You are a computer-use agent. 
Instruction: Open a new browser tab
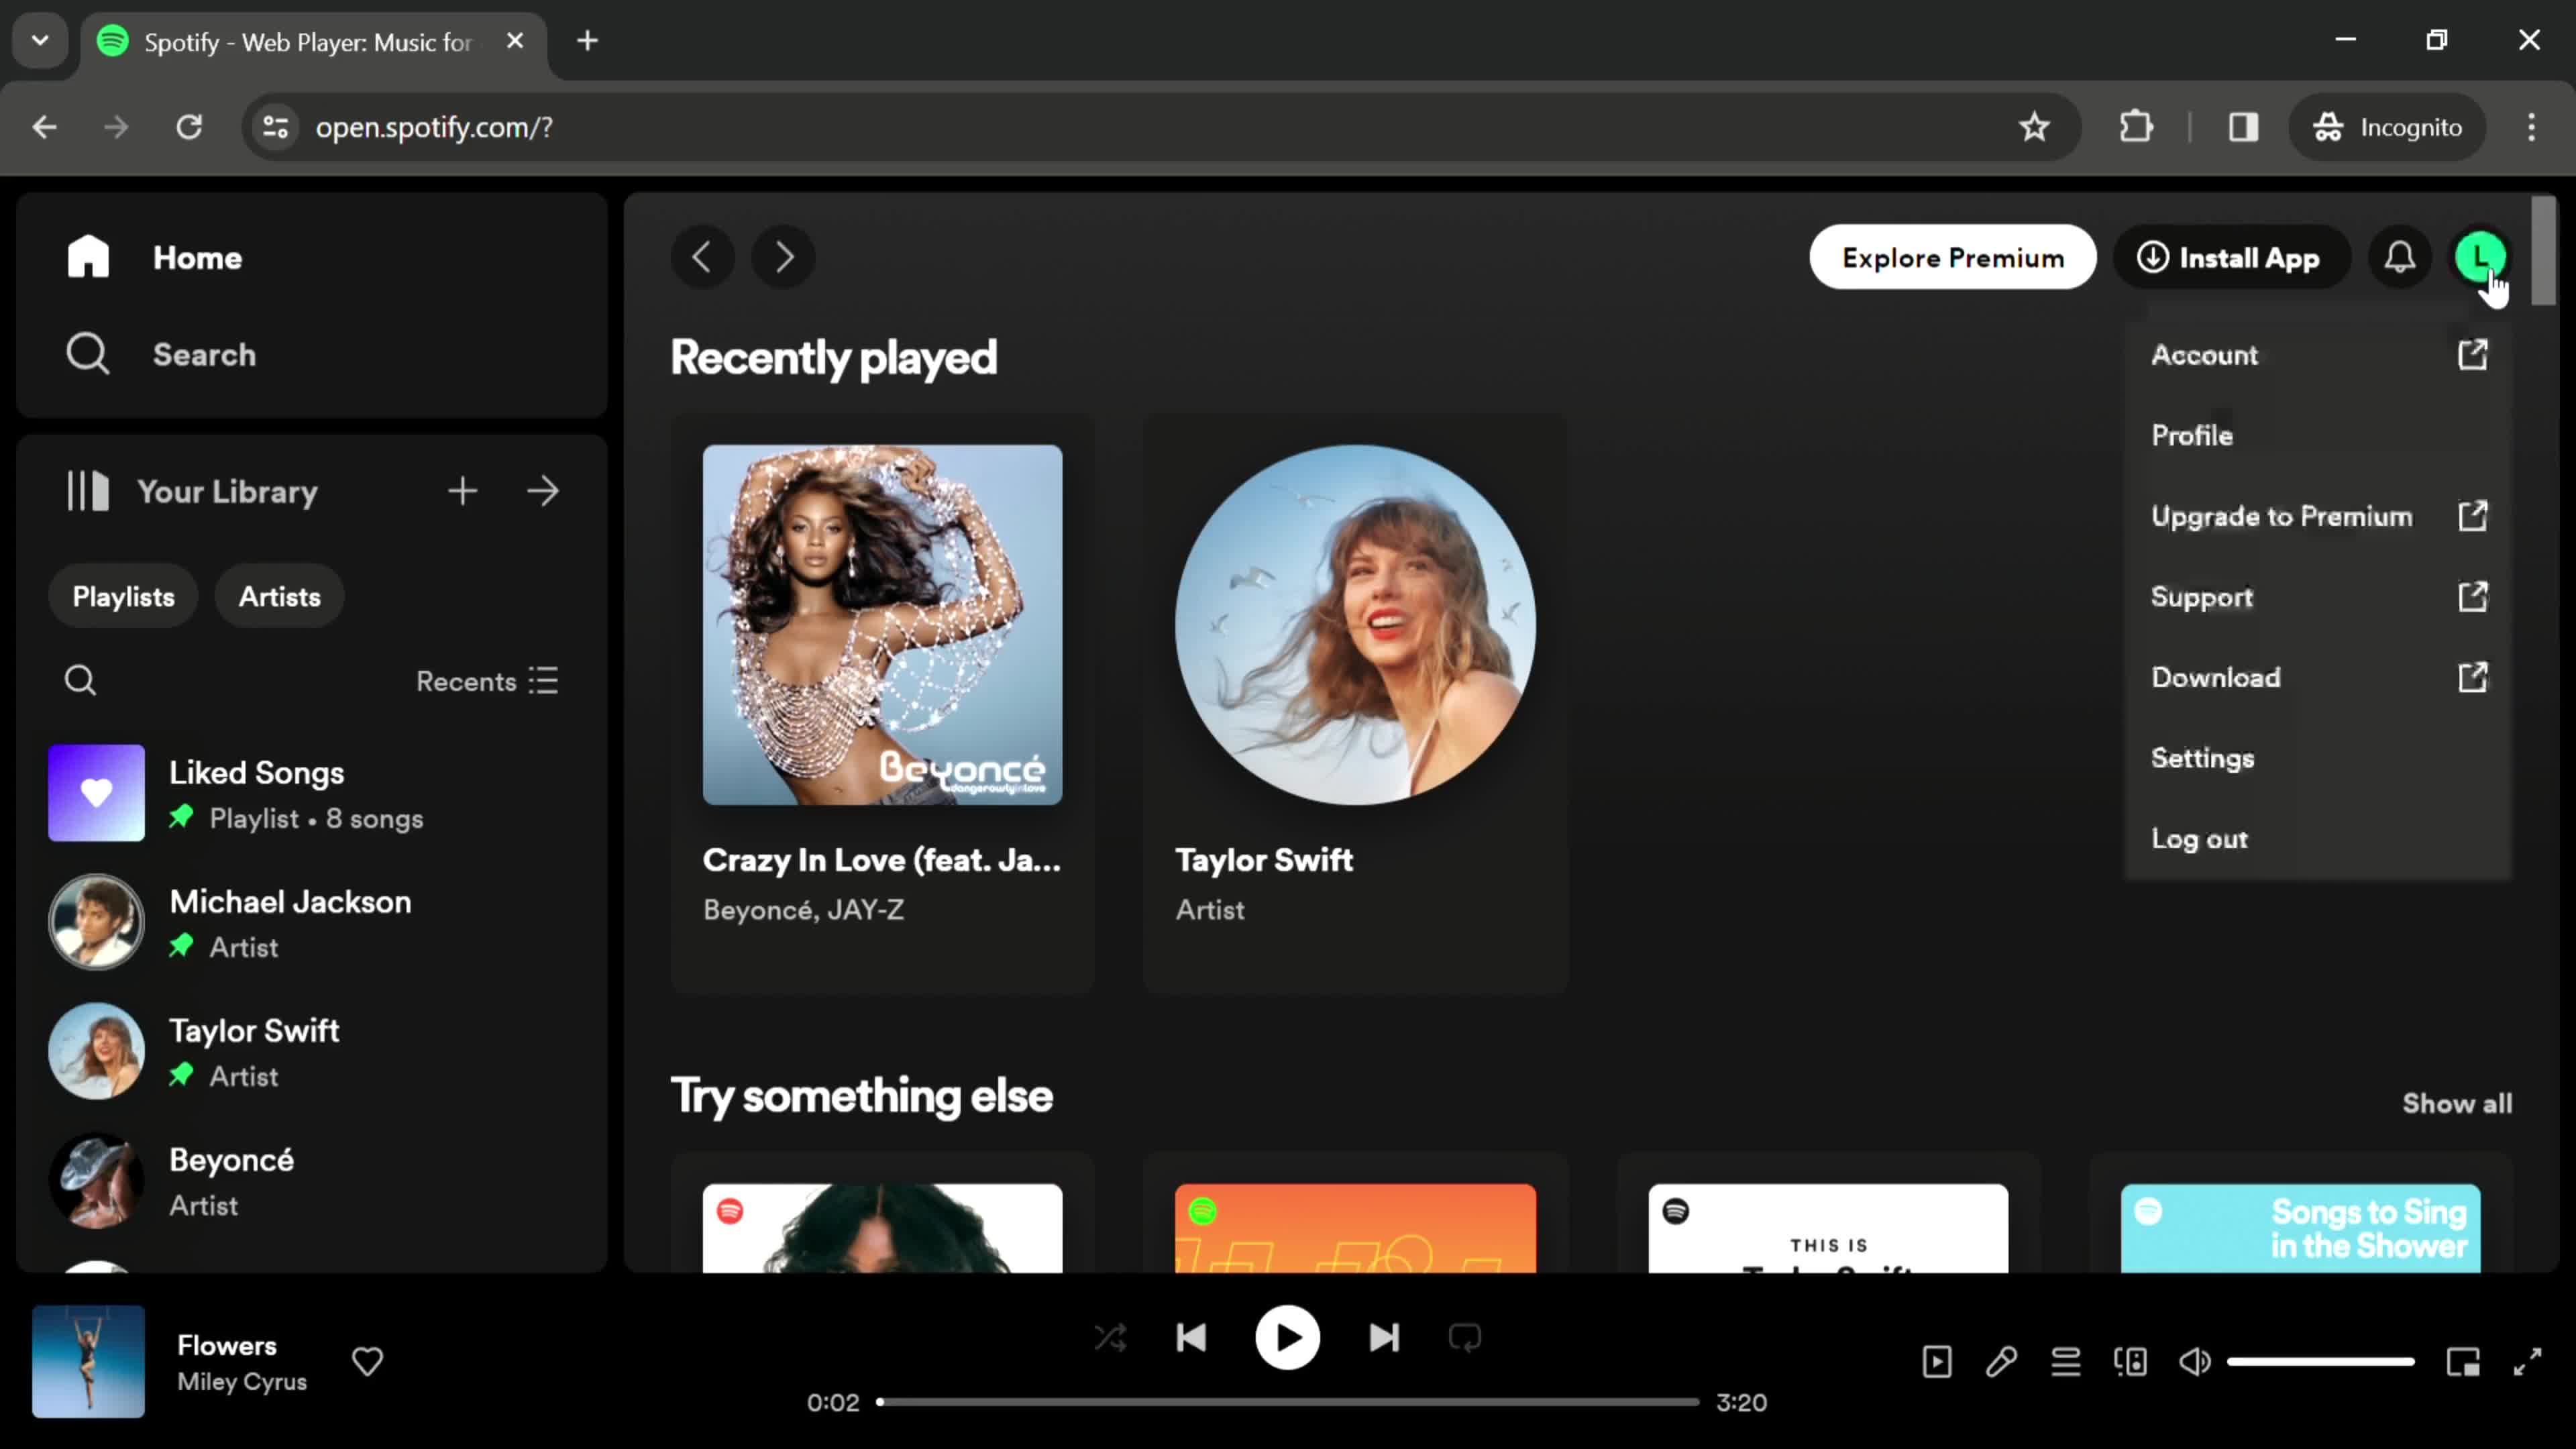588,41
